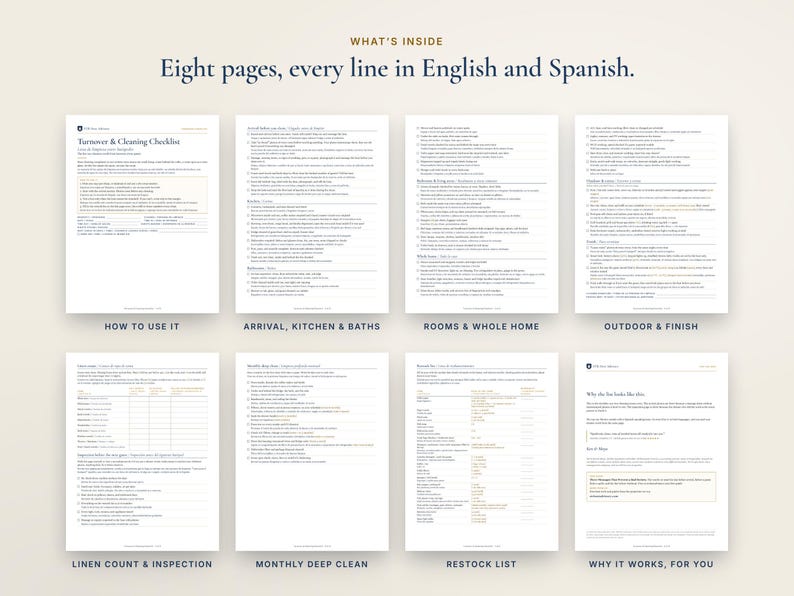Open the Arrival, Kitchen & Baths page thumbnail

tap(312, 214)
